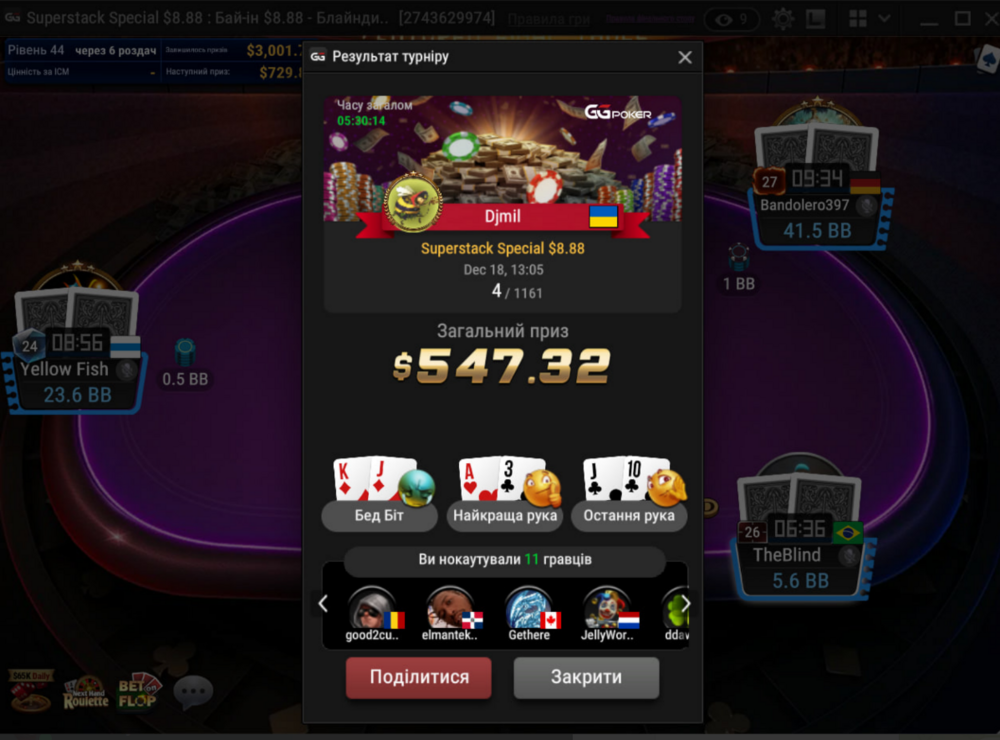Image resolution: width=1000 pixels, height=740 pixels.
Task: Open the settings gear in title bar
Action: pyautogui.click(x=783, y=19)
